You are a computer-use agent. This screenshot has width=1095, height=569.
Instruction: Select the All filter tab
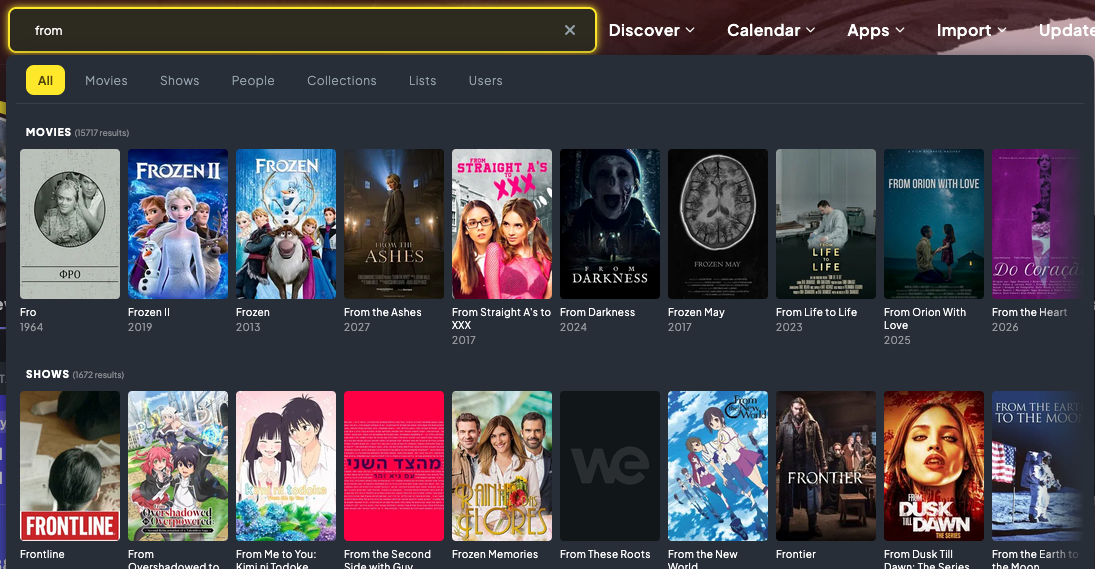pos(45,80)
